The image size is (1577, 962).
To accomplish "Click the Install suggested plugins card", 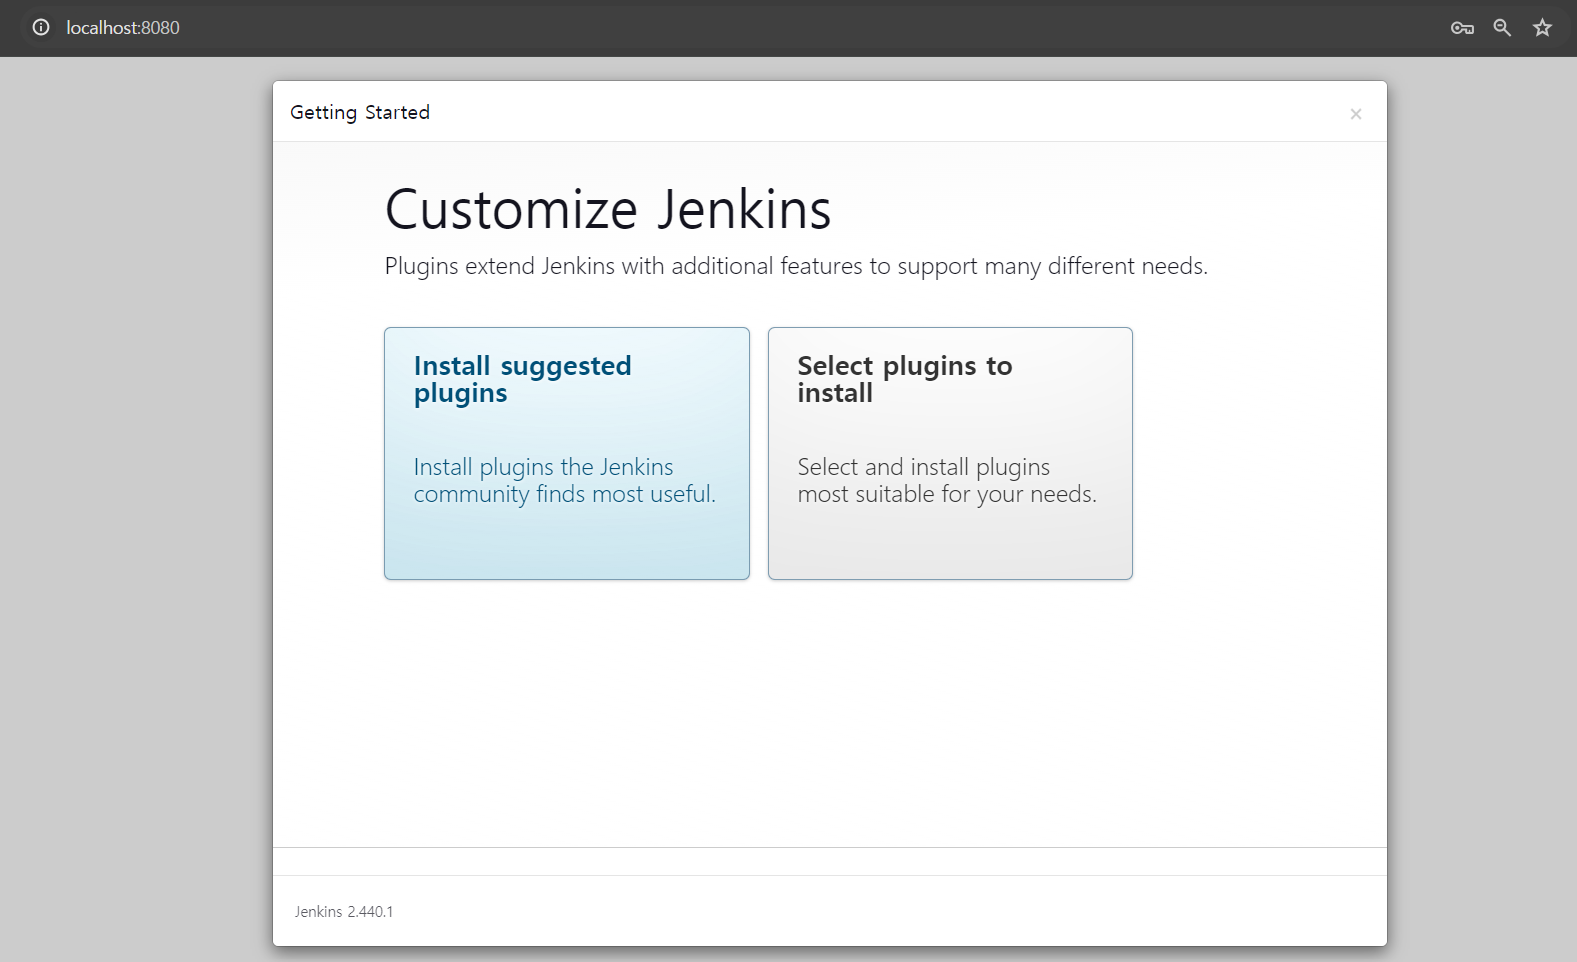I will point(567,453).
